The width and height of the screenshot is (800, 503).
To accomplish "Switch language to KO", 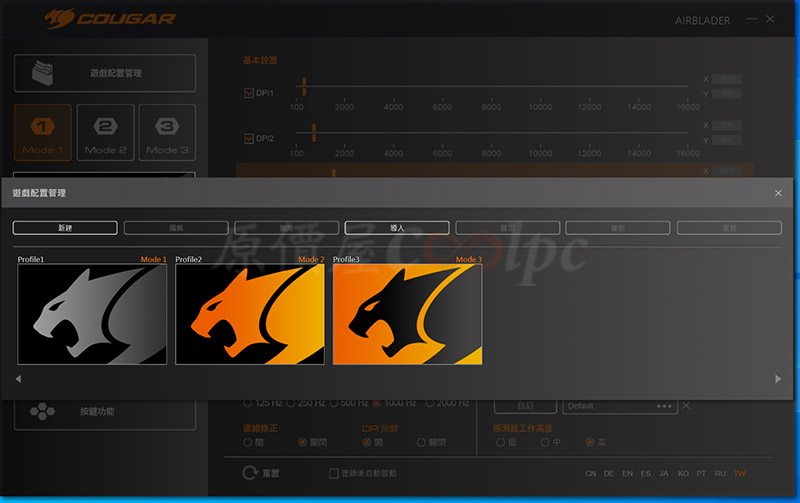I will pyautogui.click(x=683, y=473).
